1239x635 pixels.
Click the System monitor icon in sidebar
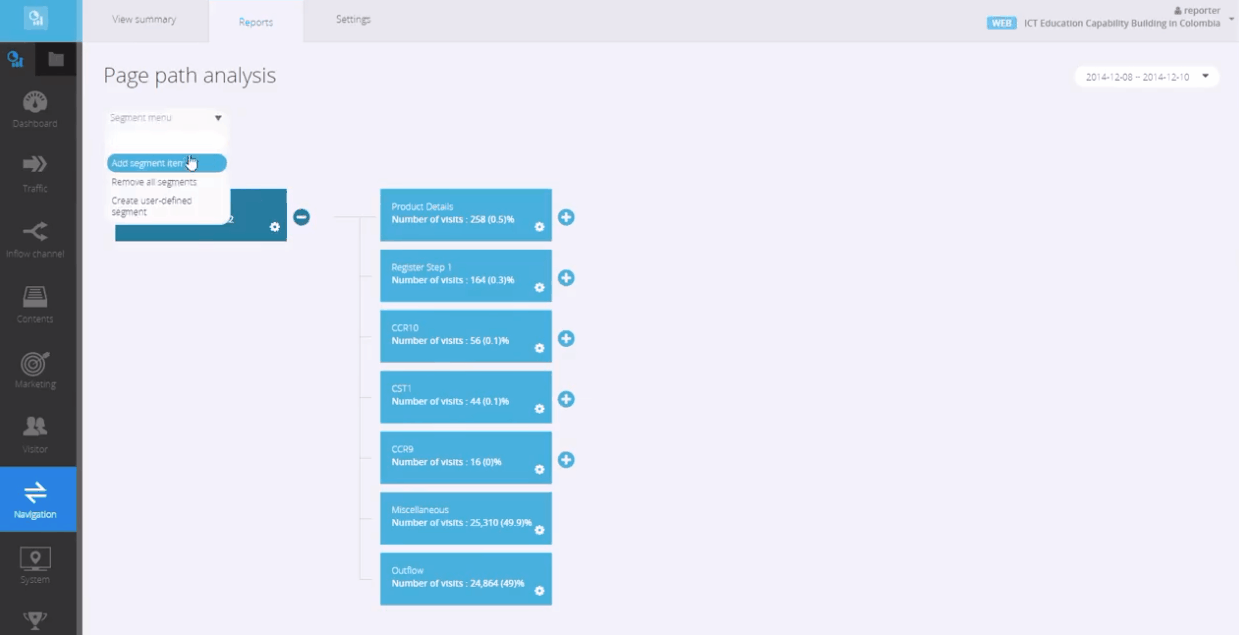click(35, 564)
